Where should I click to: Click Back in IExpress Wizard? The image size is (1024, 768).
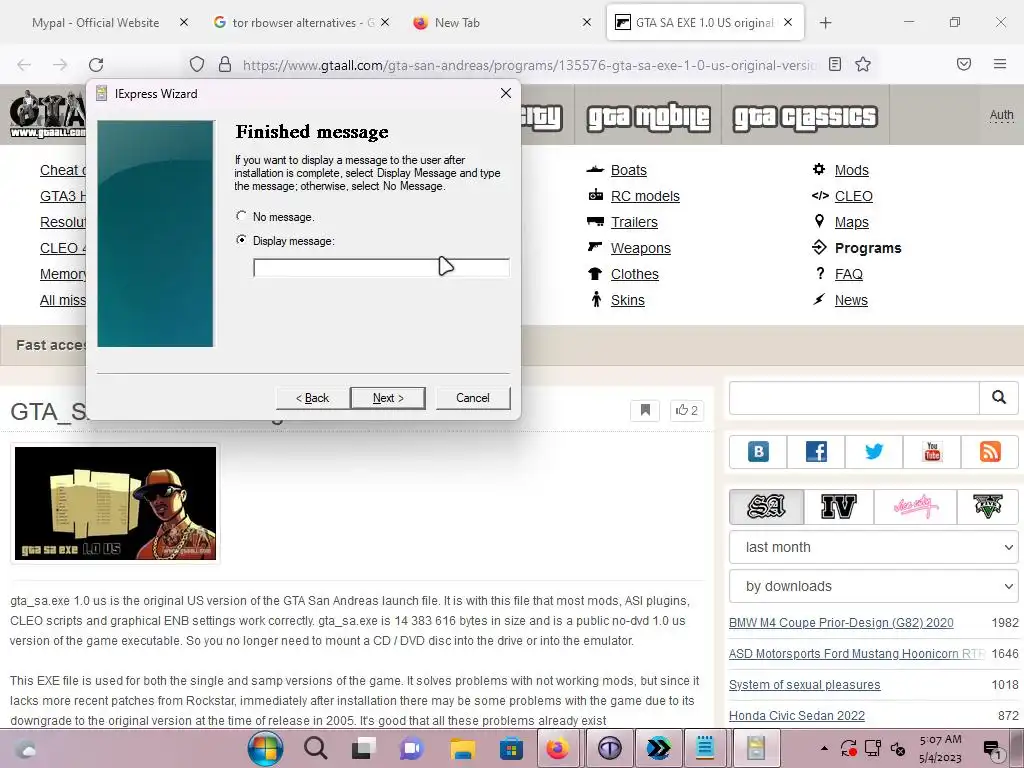(313, 398)
